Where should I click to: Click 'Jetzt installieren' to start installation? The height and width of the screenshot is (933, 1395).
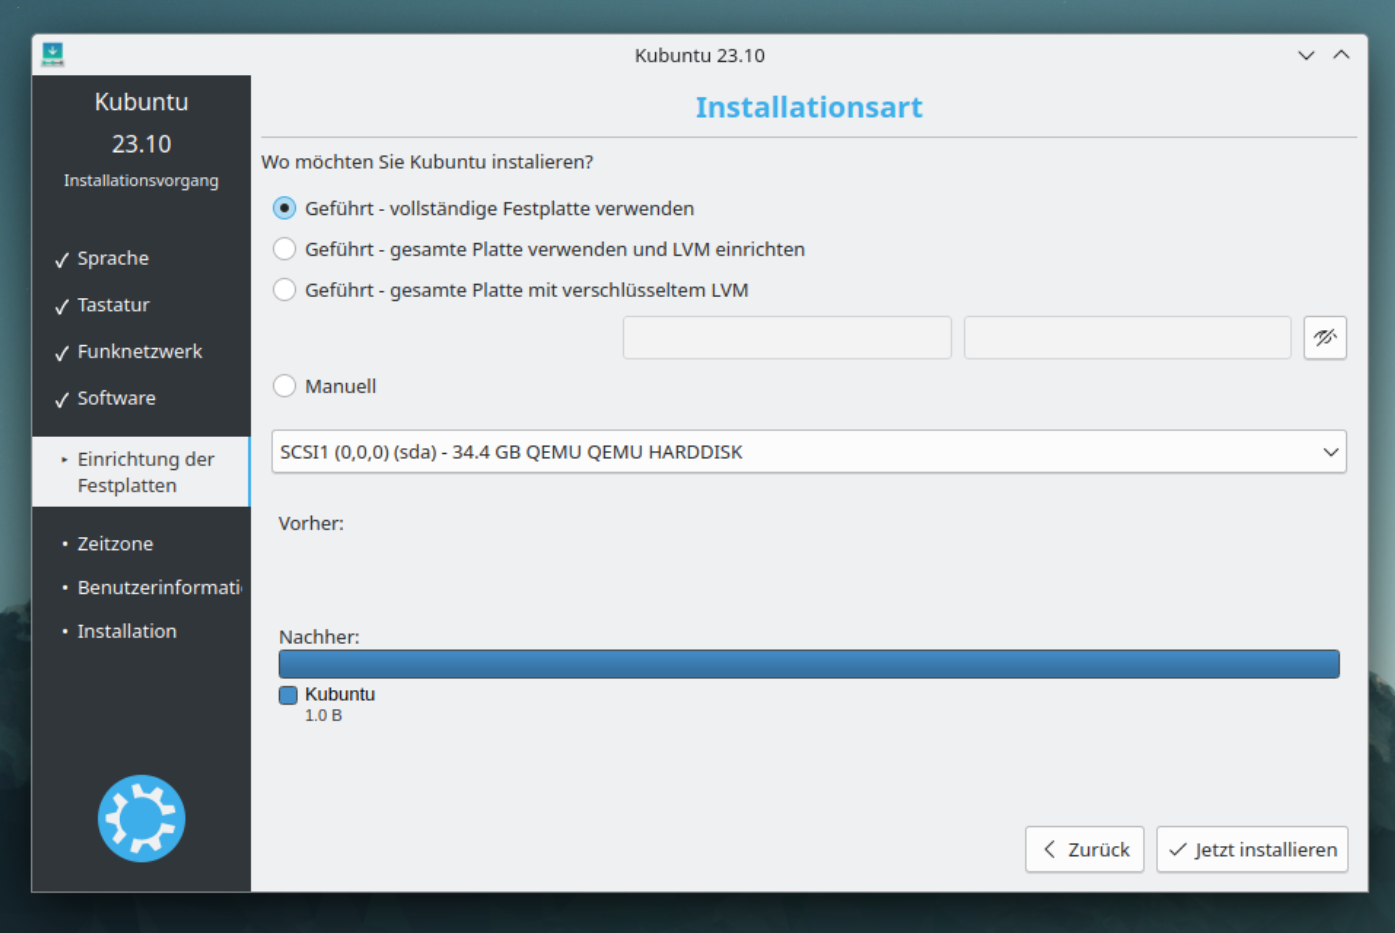1252,849
